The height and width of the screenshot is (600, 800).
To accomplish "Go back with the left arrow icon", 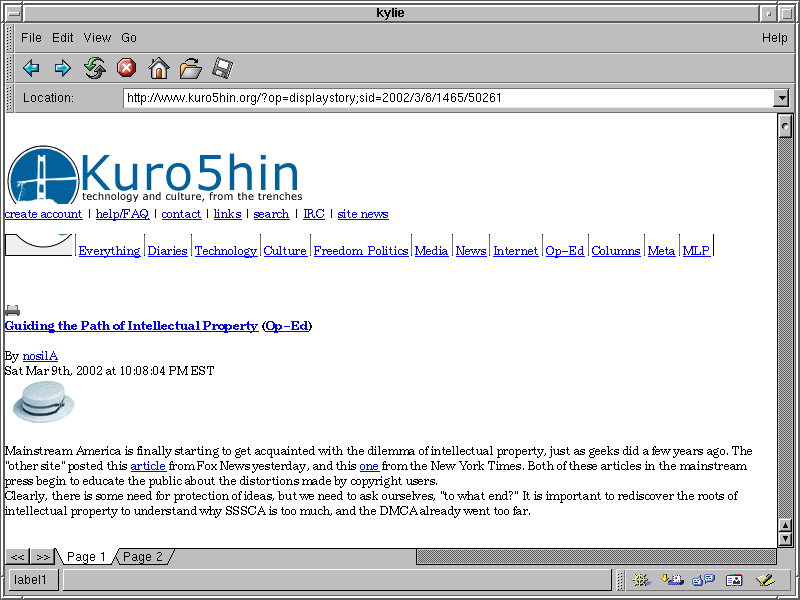I will click(x=31, y=68).
